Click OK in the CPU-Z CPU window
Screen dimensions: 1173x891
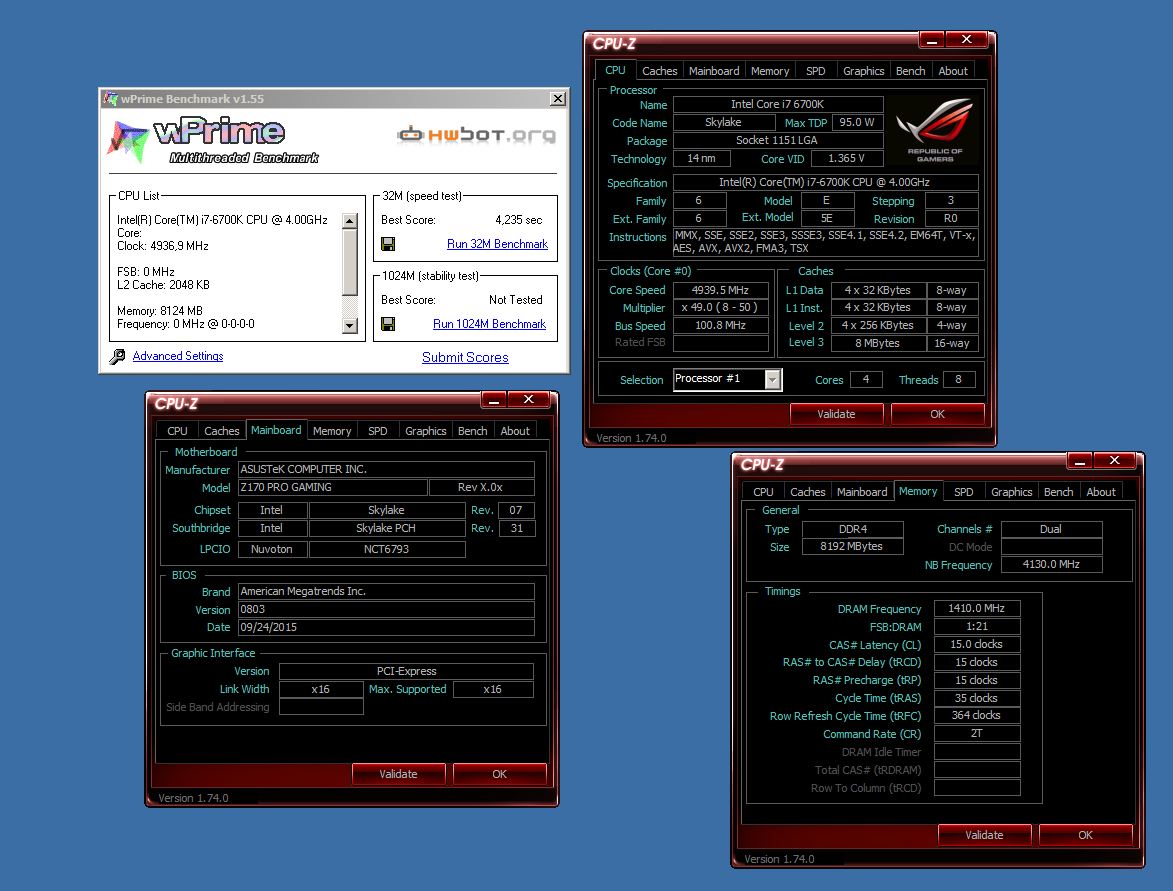coord(937,414)
